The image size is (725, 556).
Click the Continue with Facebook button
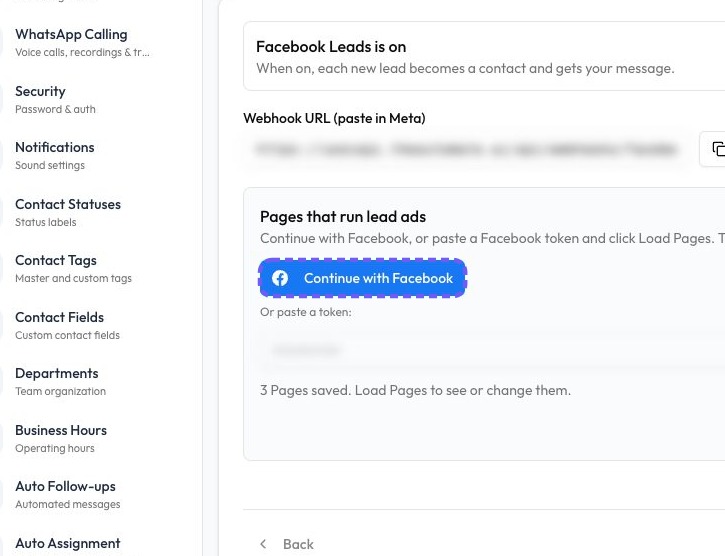362,278
